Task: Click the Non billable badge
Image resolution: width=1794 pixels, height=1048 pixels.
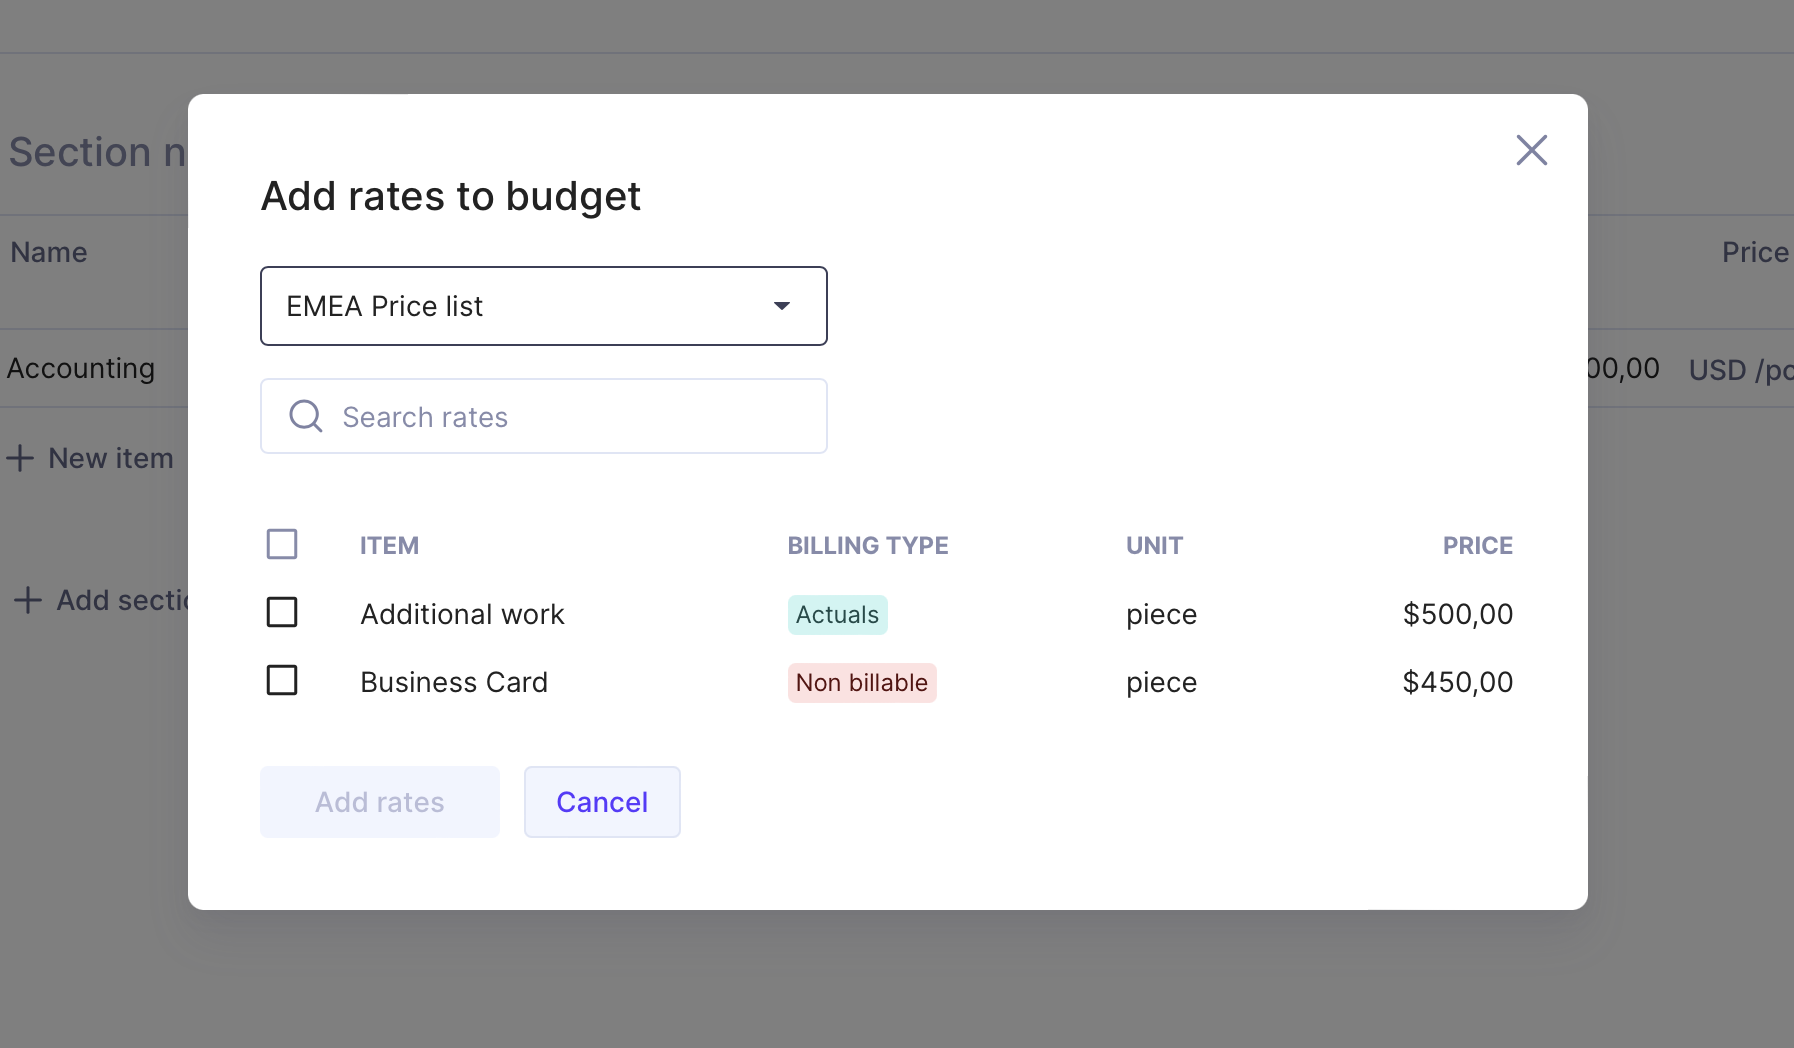Action: 862,683
